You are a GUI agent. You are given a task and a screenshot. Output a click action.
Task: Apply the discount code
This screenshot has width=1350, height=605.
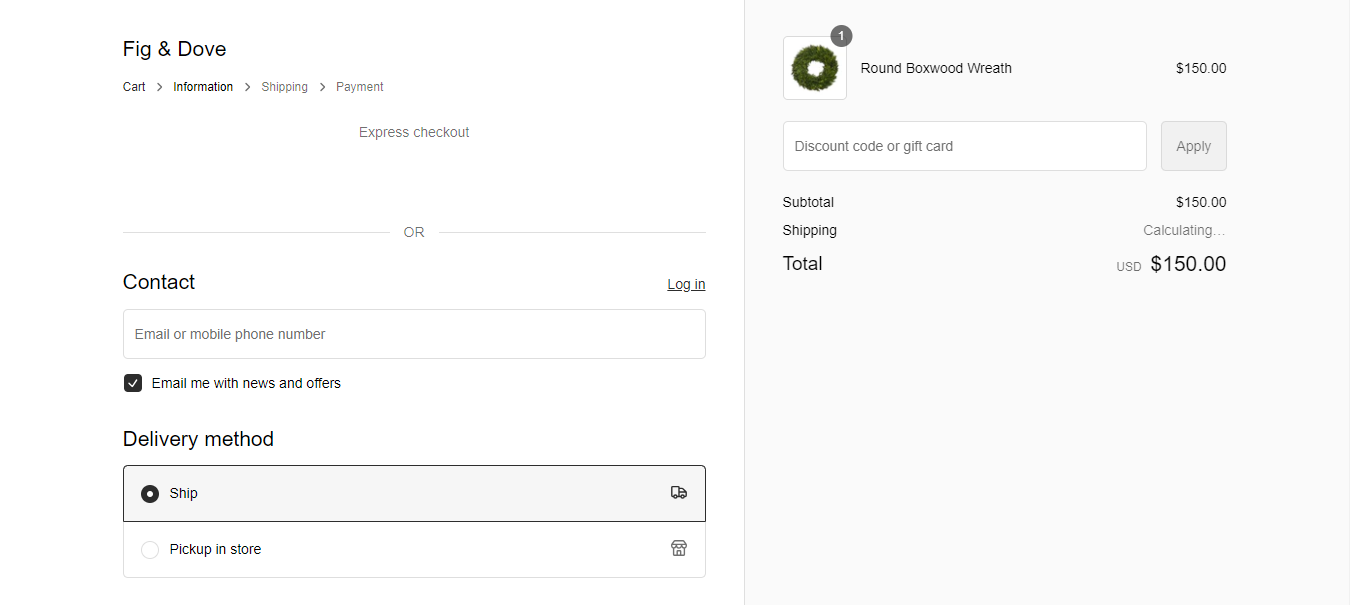tap(1193, 146)
